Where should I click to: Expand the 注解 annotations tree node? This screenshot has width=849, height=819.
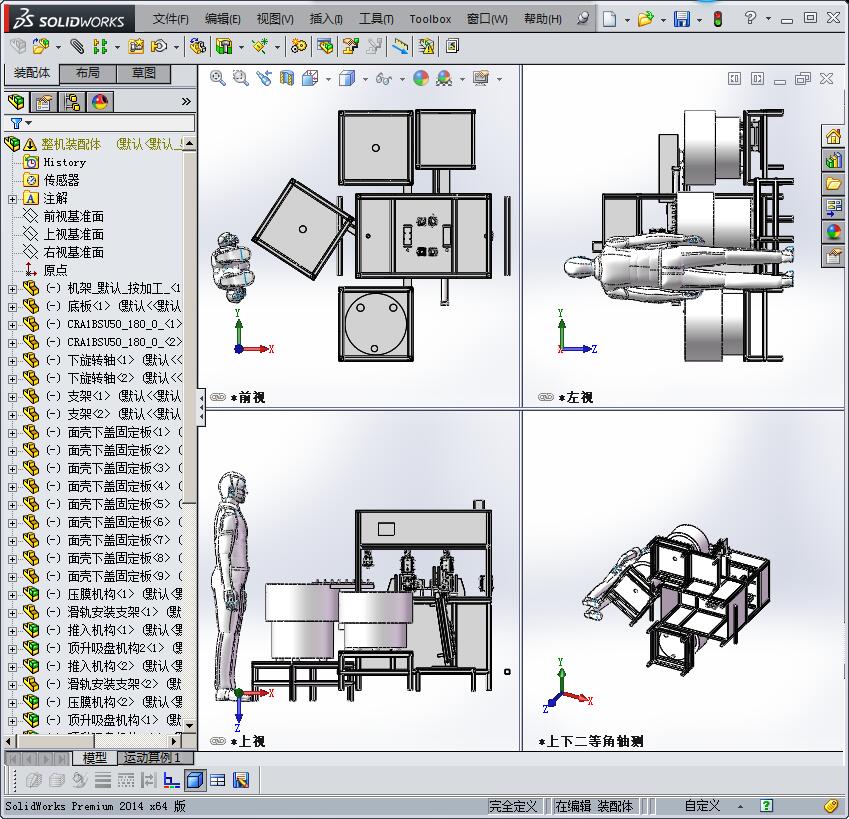click(x=12, y=199)
